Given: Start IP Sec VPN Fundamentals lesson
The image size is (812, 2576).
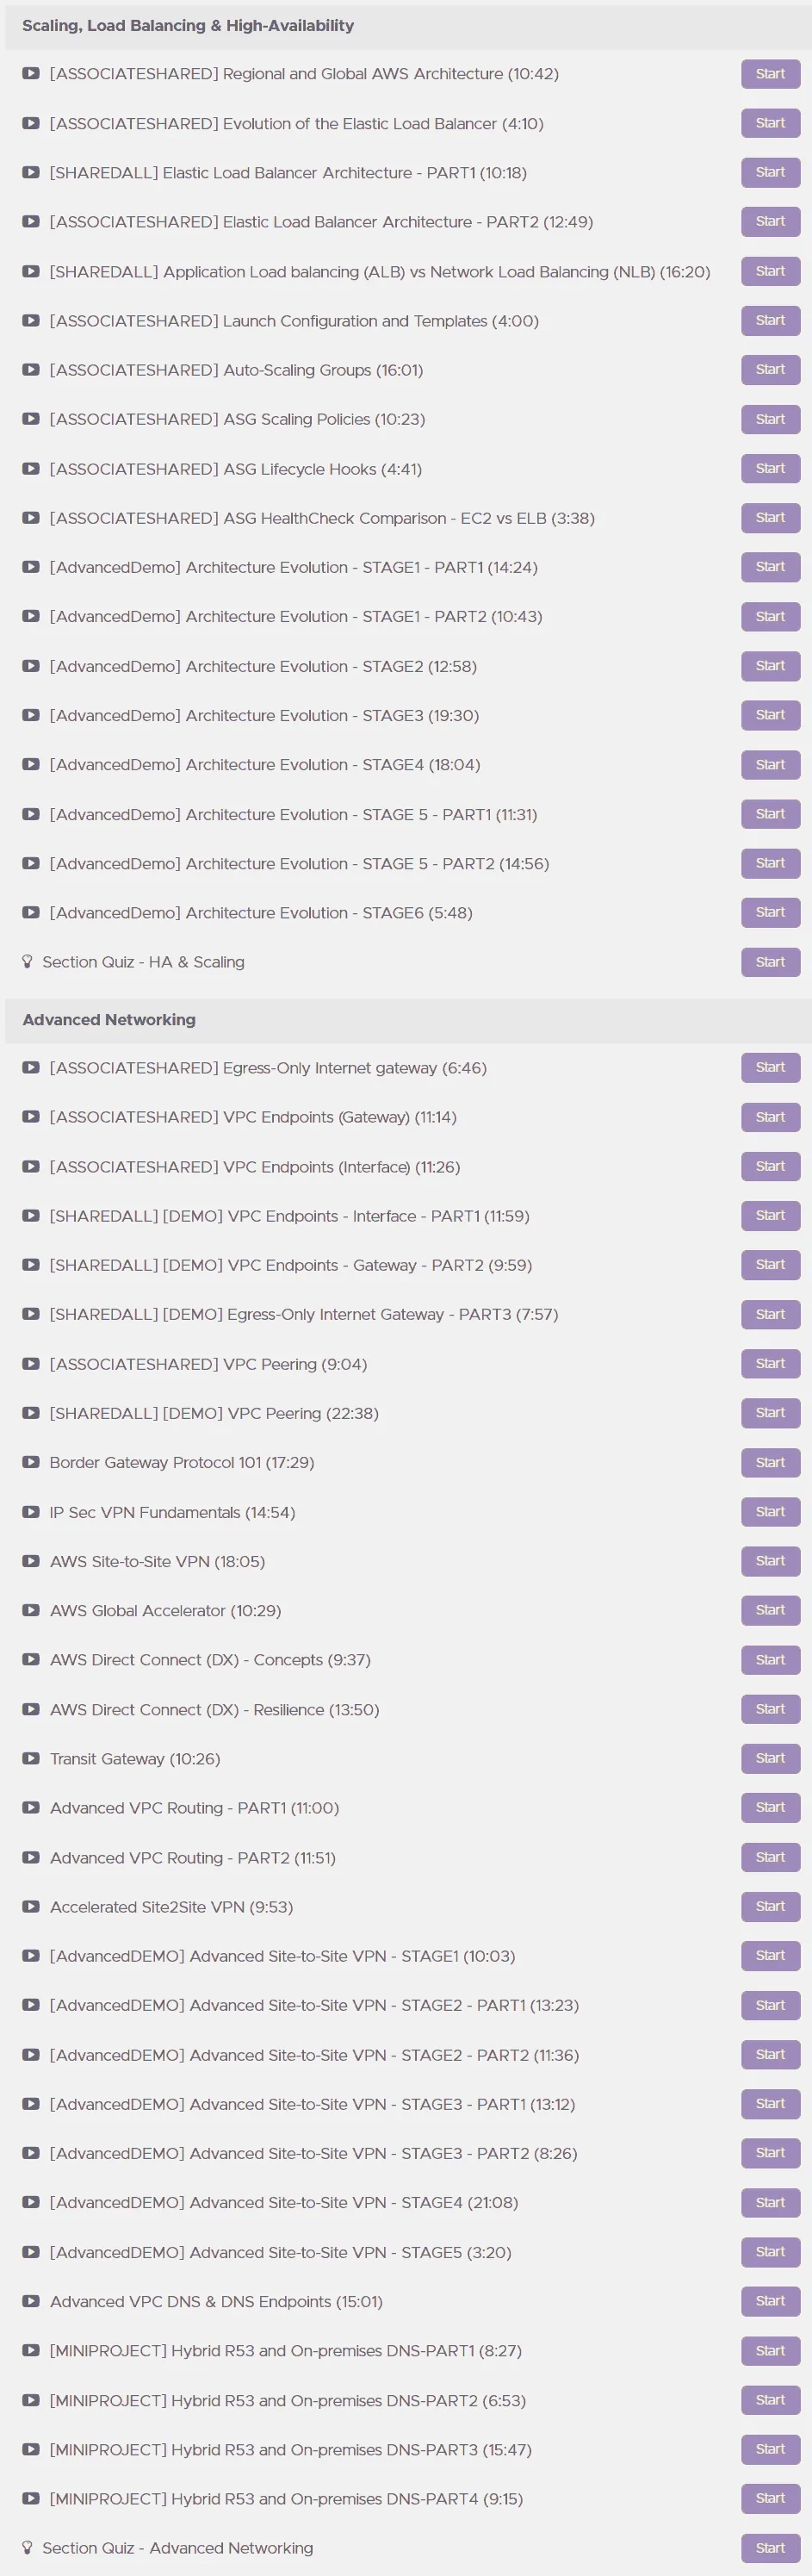Looking at the screenshot, I should click(770, 1512).
